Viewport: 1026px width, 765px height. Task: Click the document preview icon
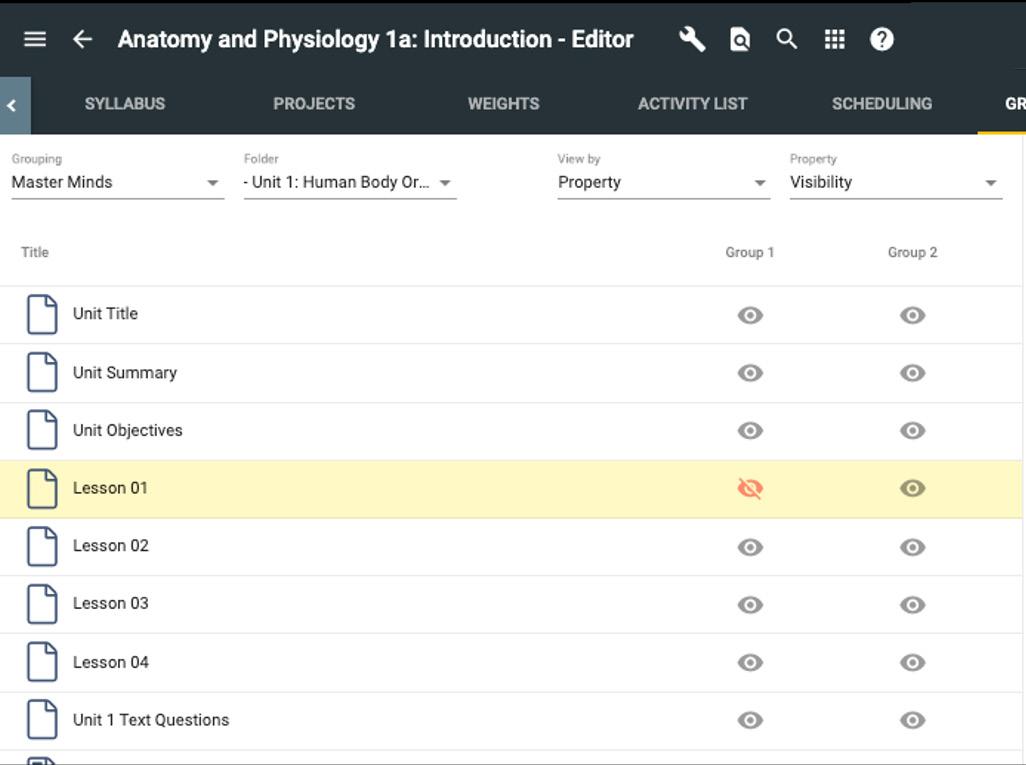(x=740, y=39)
